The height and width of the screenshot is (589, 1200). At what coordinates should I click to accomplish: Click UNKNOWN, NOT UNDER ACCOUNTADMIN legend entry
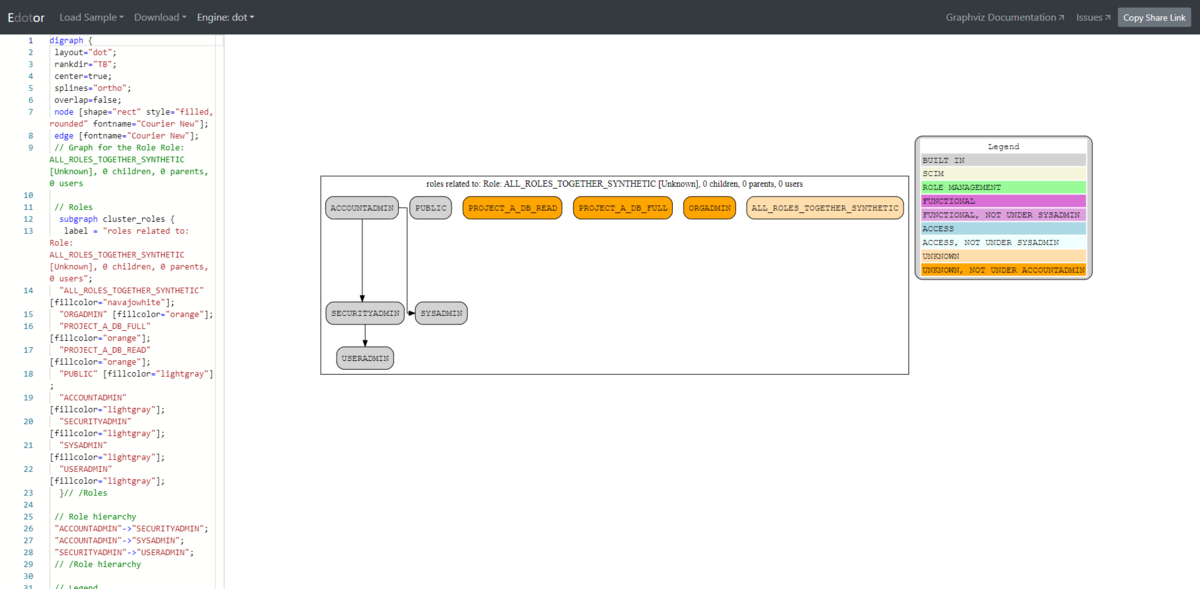[1003, 270]
